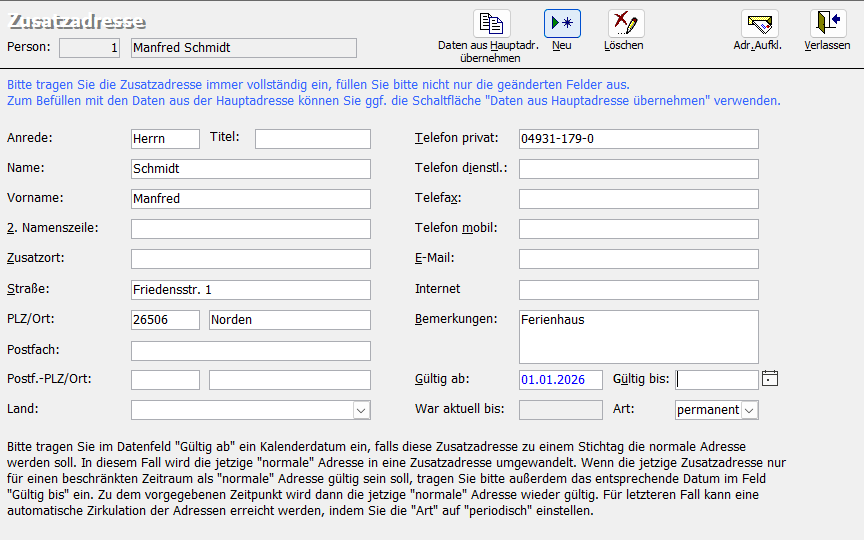Edit the Bemerkungen box containing Ferienhaus
The image size is (864, 540).
tap(638, 337)
